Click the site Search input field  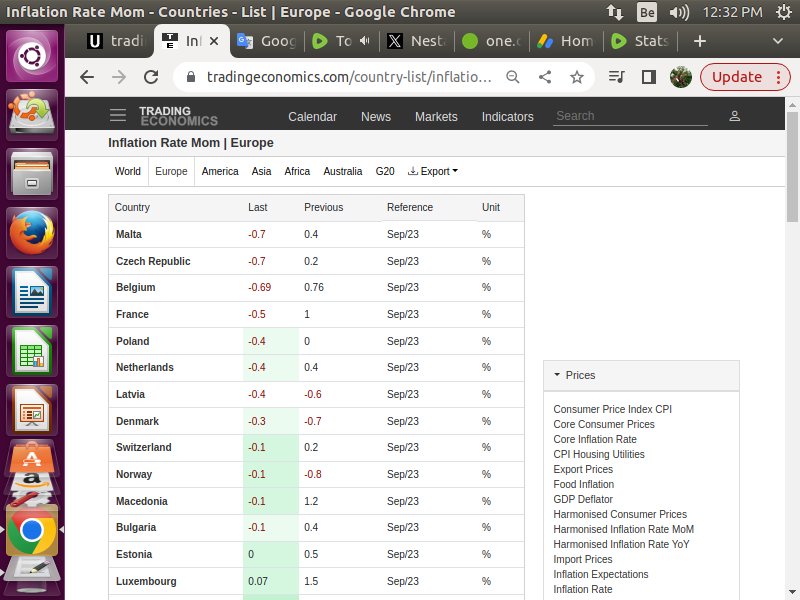(630, 116)
